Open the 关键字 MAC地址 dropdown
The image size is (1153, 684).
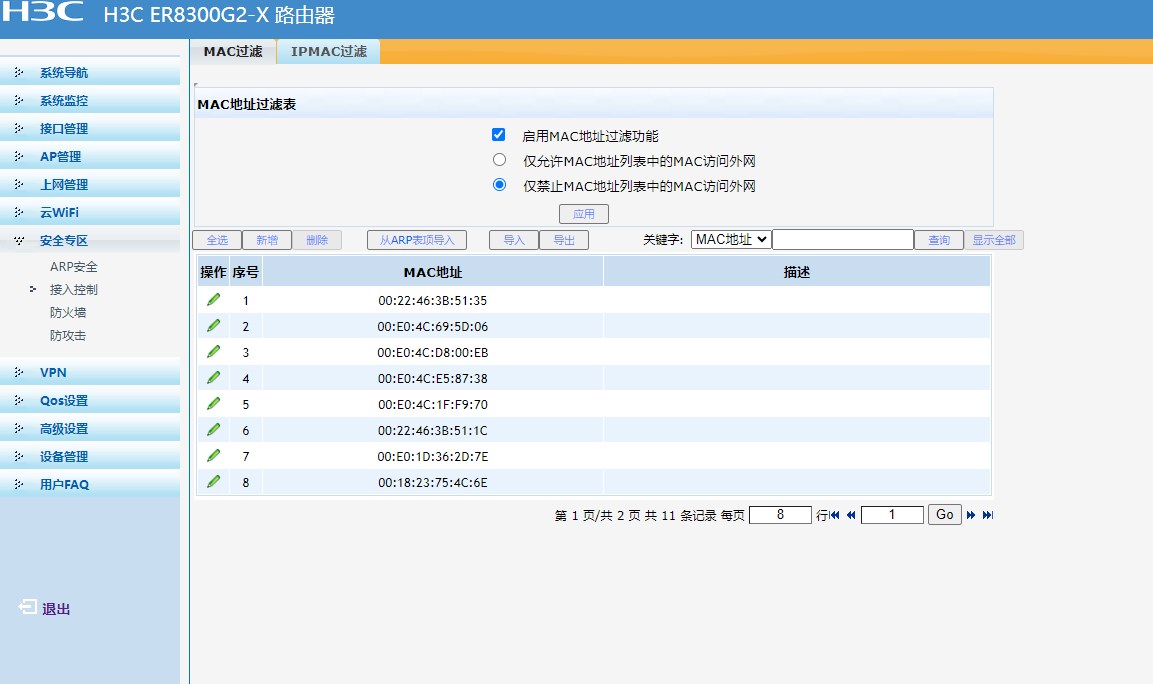730,240
